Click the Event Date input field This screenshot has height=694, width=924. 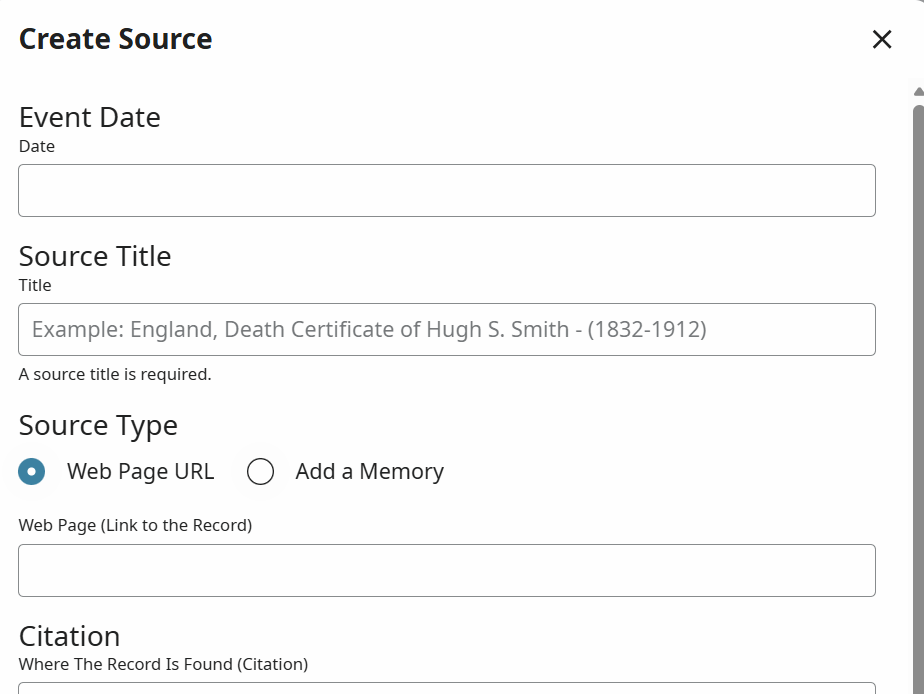[x=447, y=190]
